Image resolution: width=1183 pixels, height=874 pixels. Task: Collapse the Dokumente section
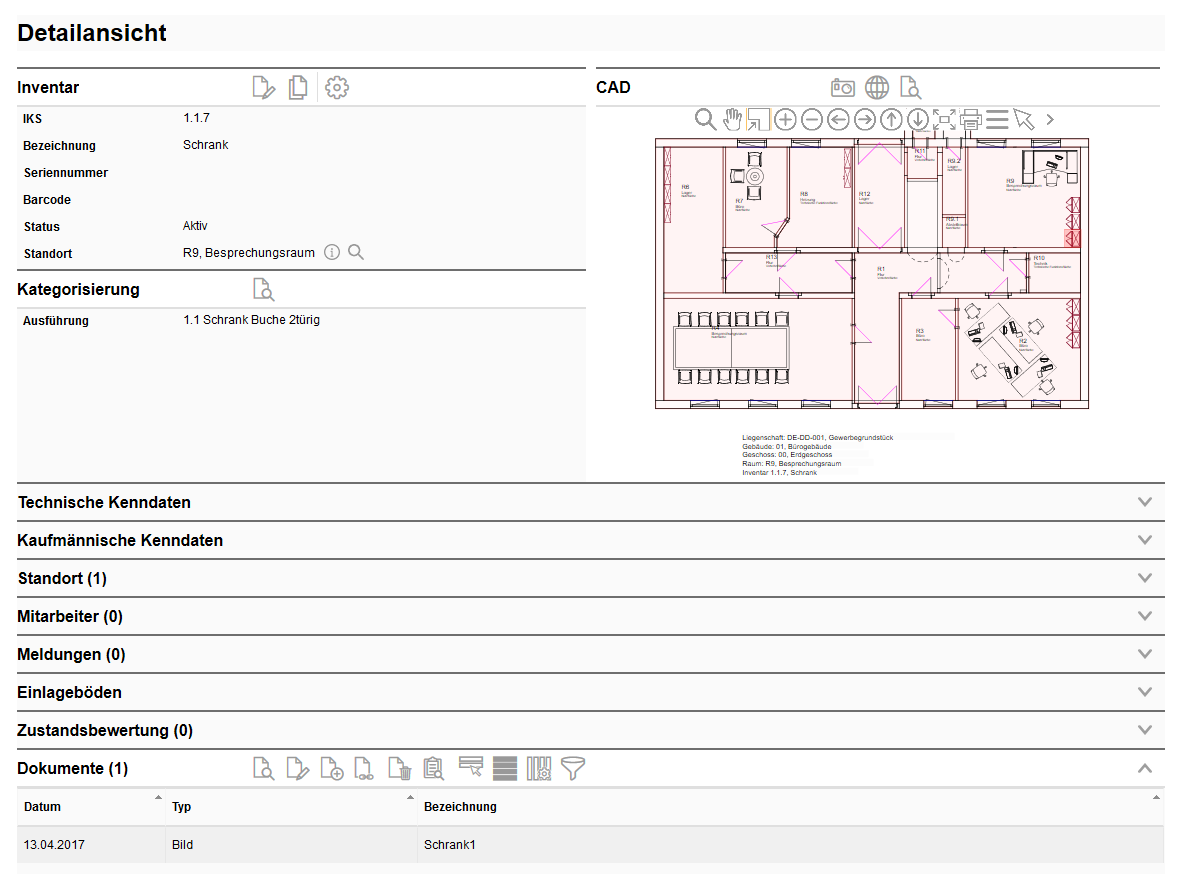coord(1144,768)
